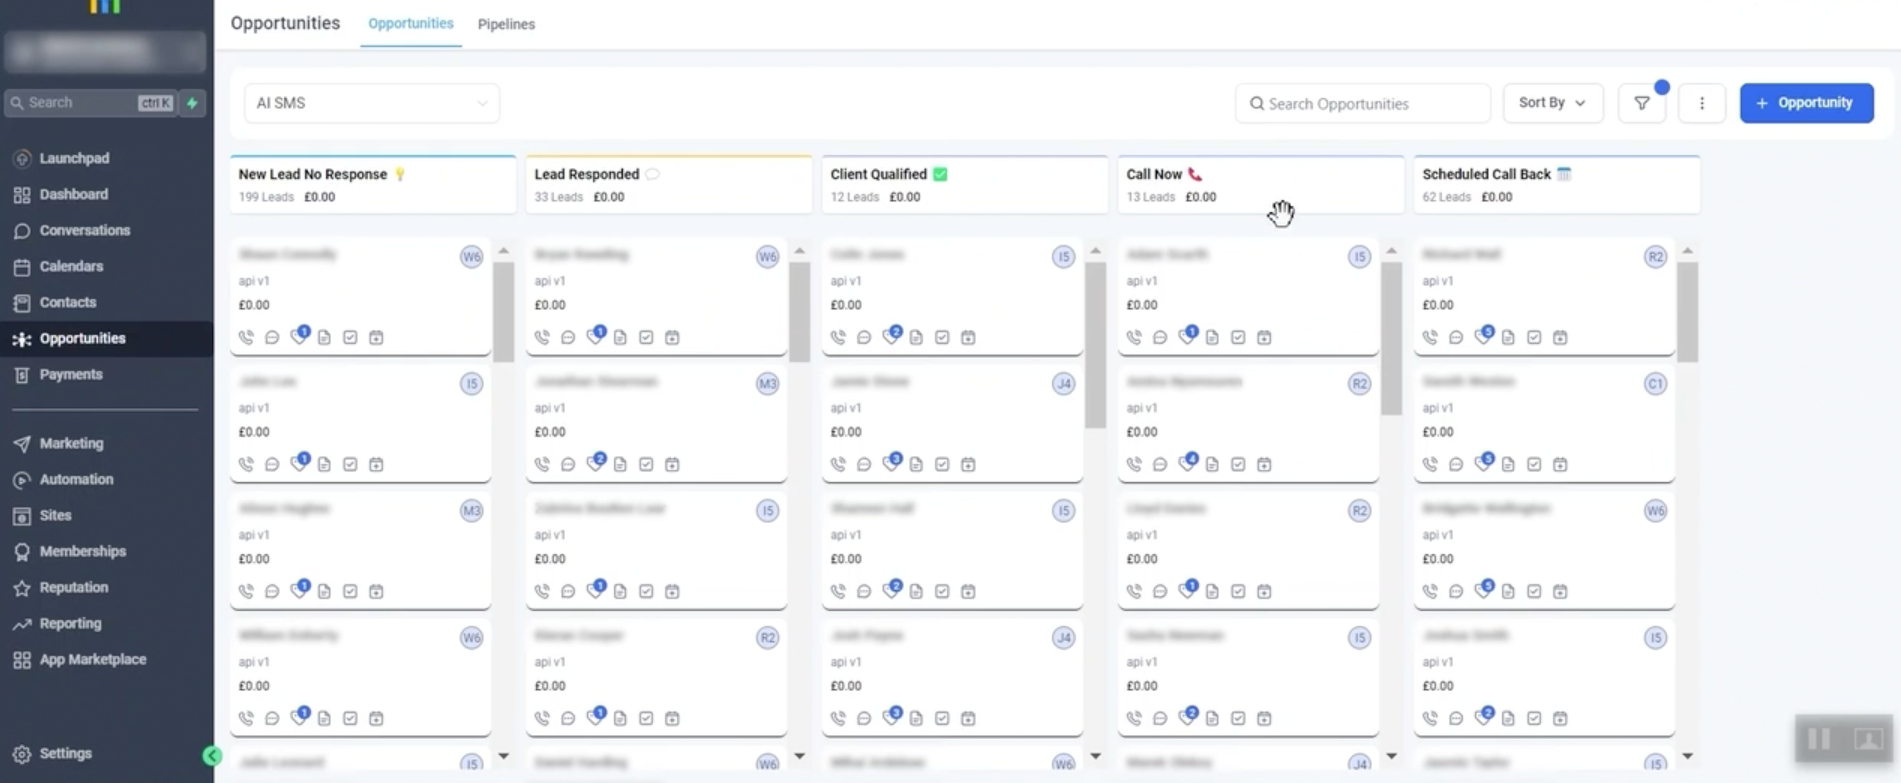The image size is (1901, 783).
Task: Focus the sidebar Search box
Action: pos(92,102)
